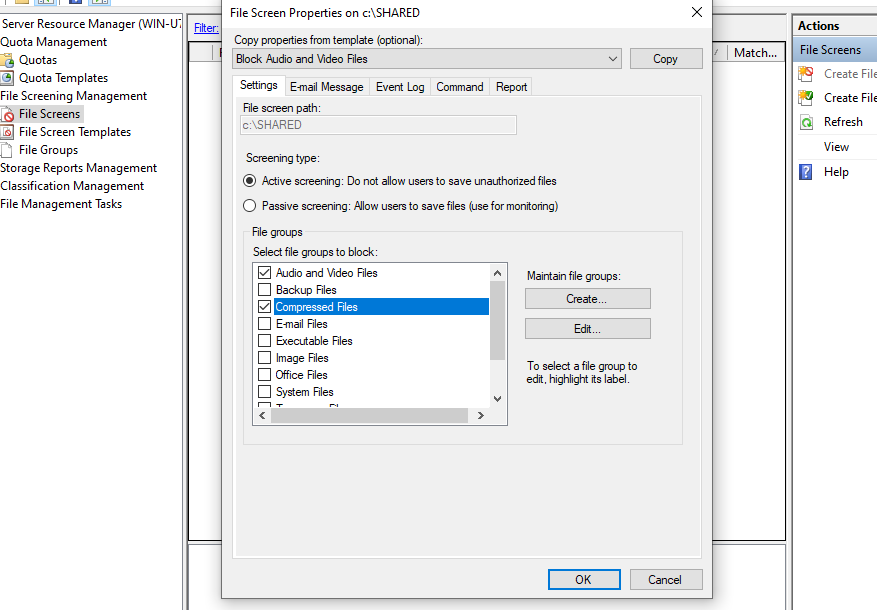The image size is (877, 610).
Task: Click the Quotas icon in the tree
Action: click(x=8, y=60)
